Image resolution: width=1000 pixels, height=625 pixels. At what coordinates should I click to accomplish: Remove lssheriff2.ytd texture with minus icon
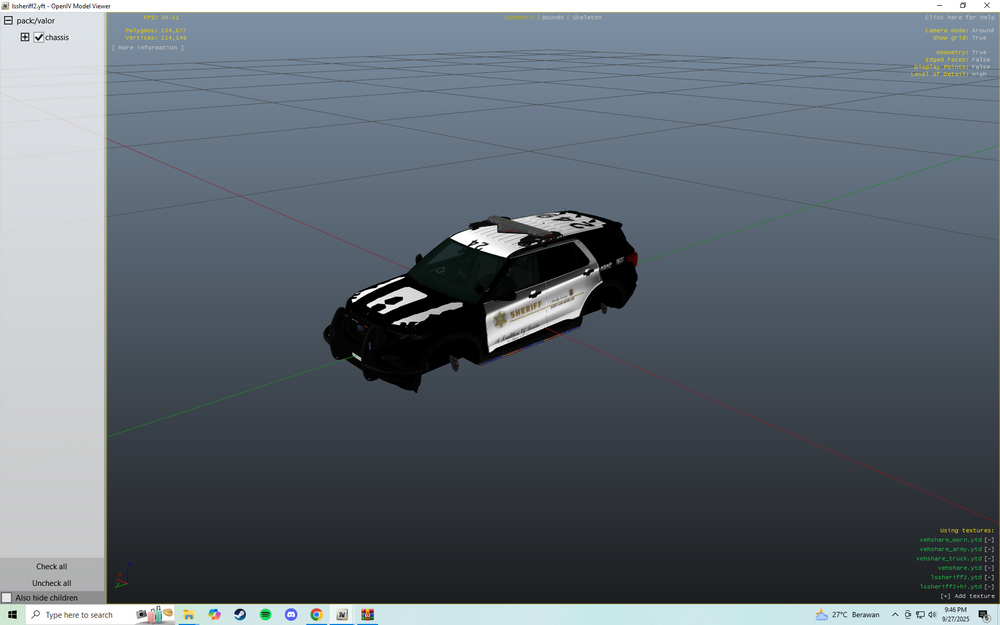990,577
